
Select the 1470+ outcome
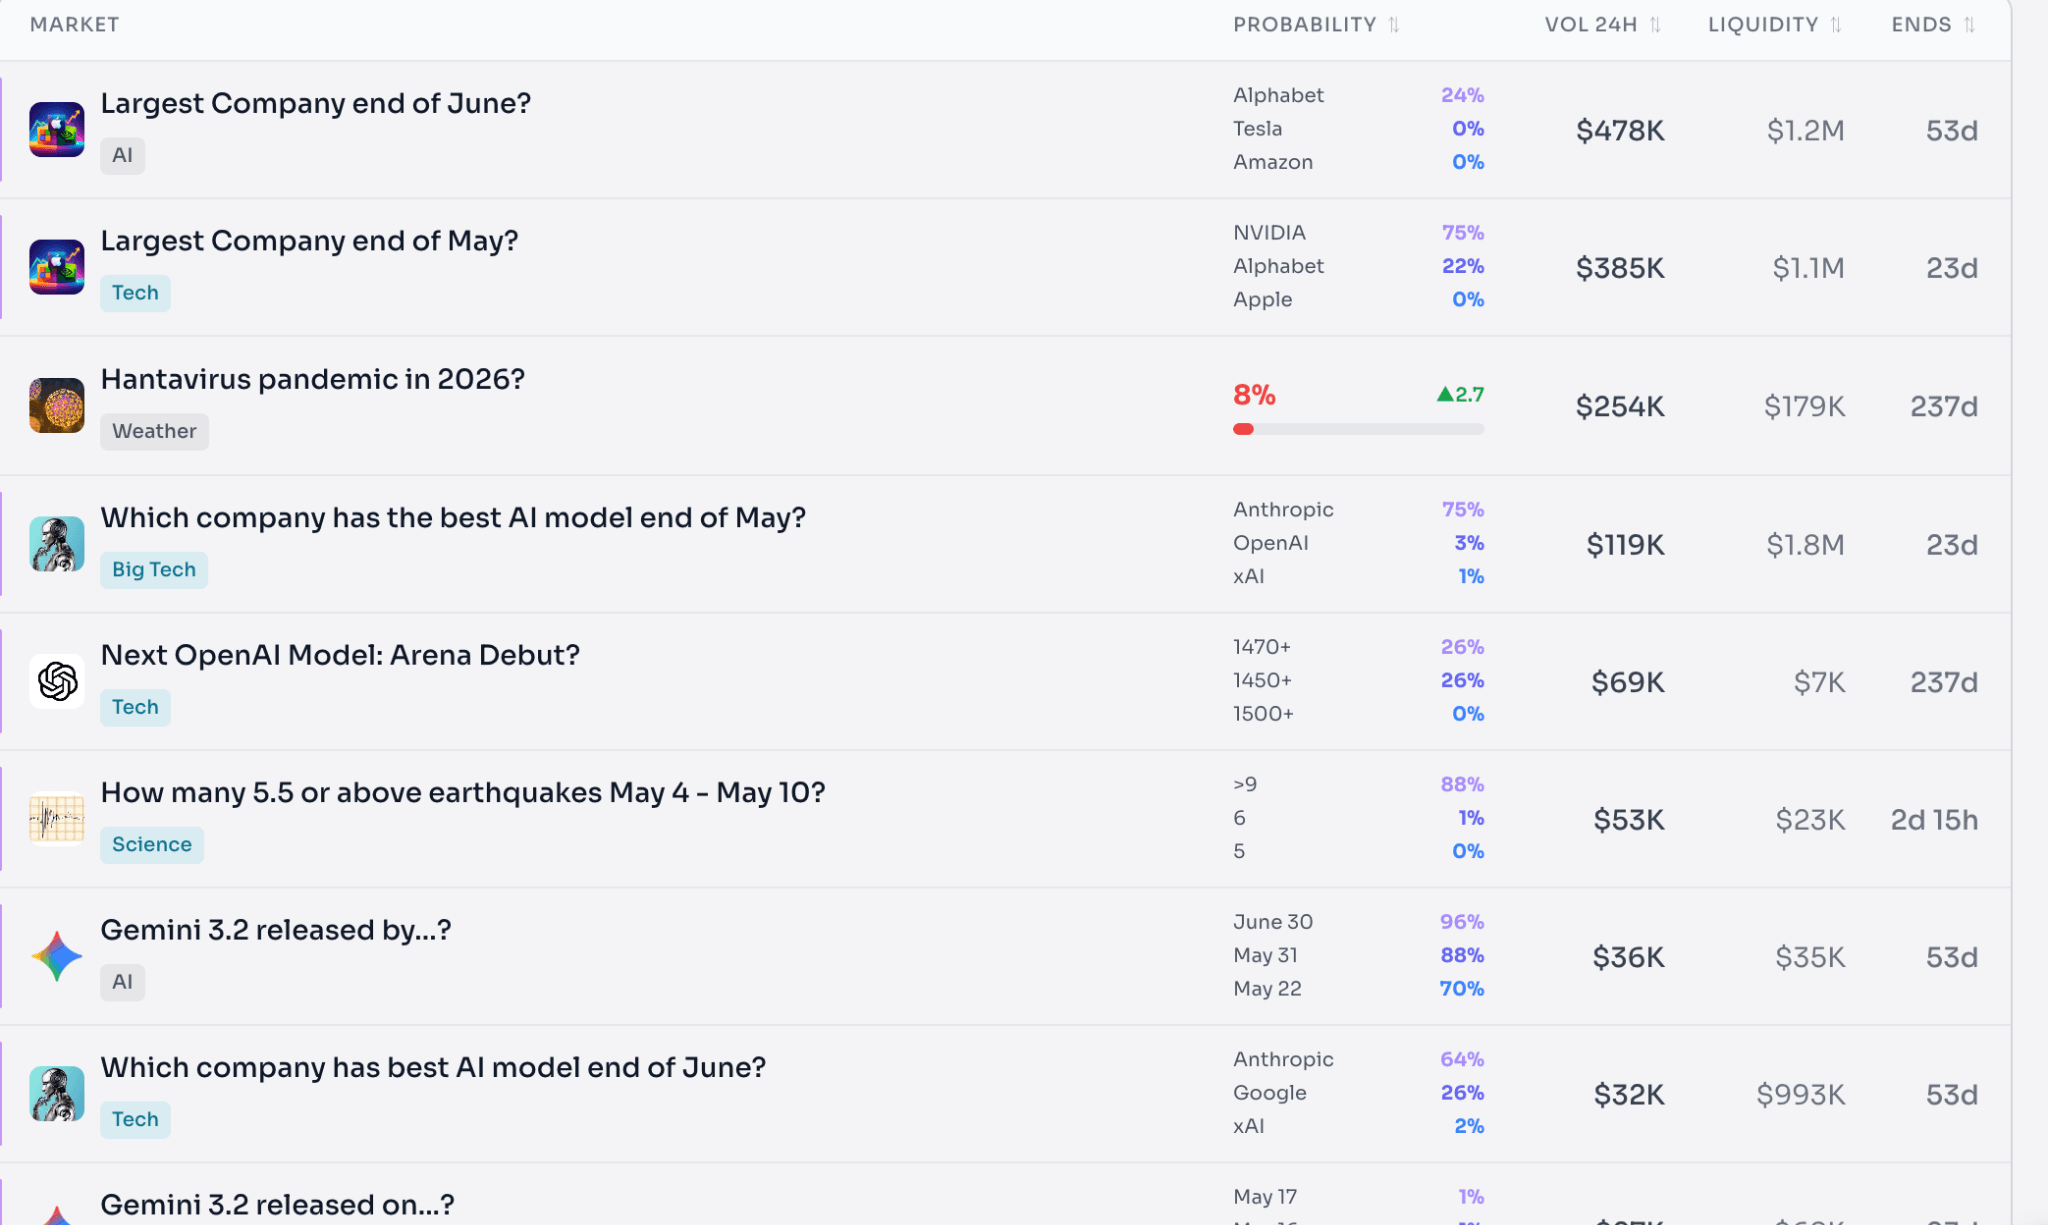tap(1358, 647)
